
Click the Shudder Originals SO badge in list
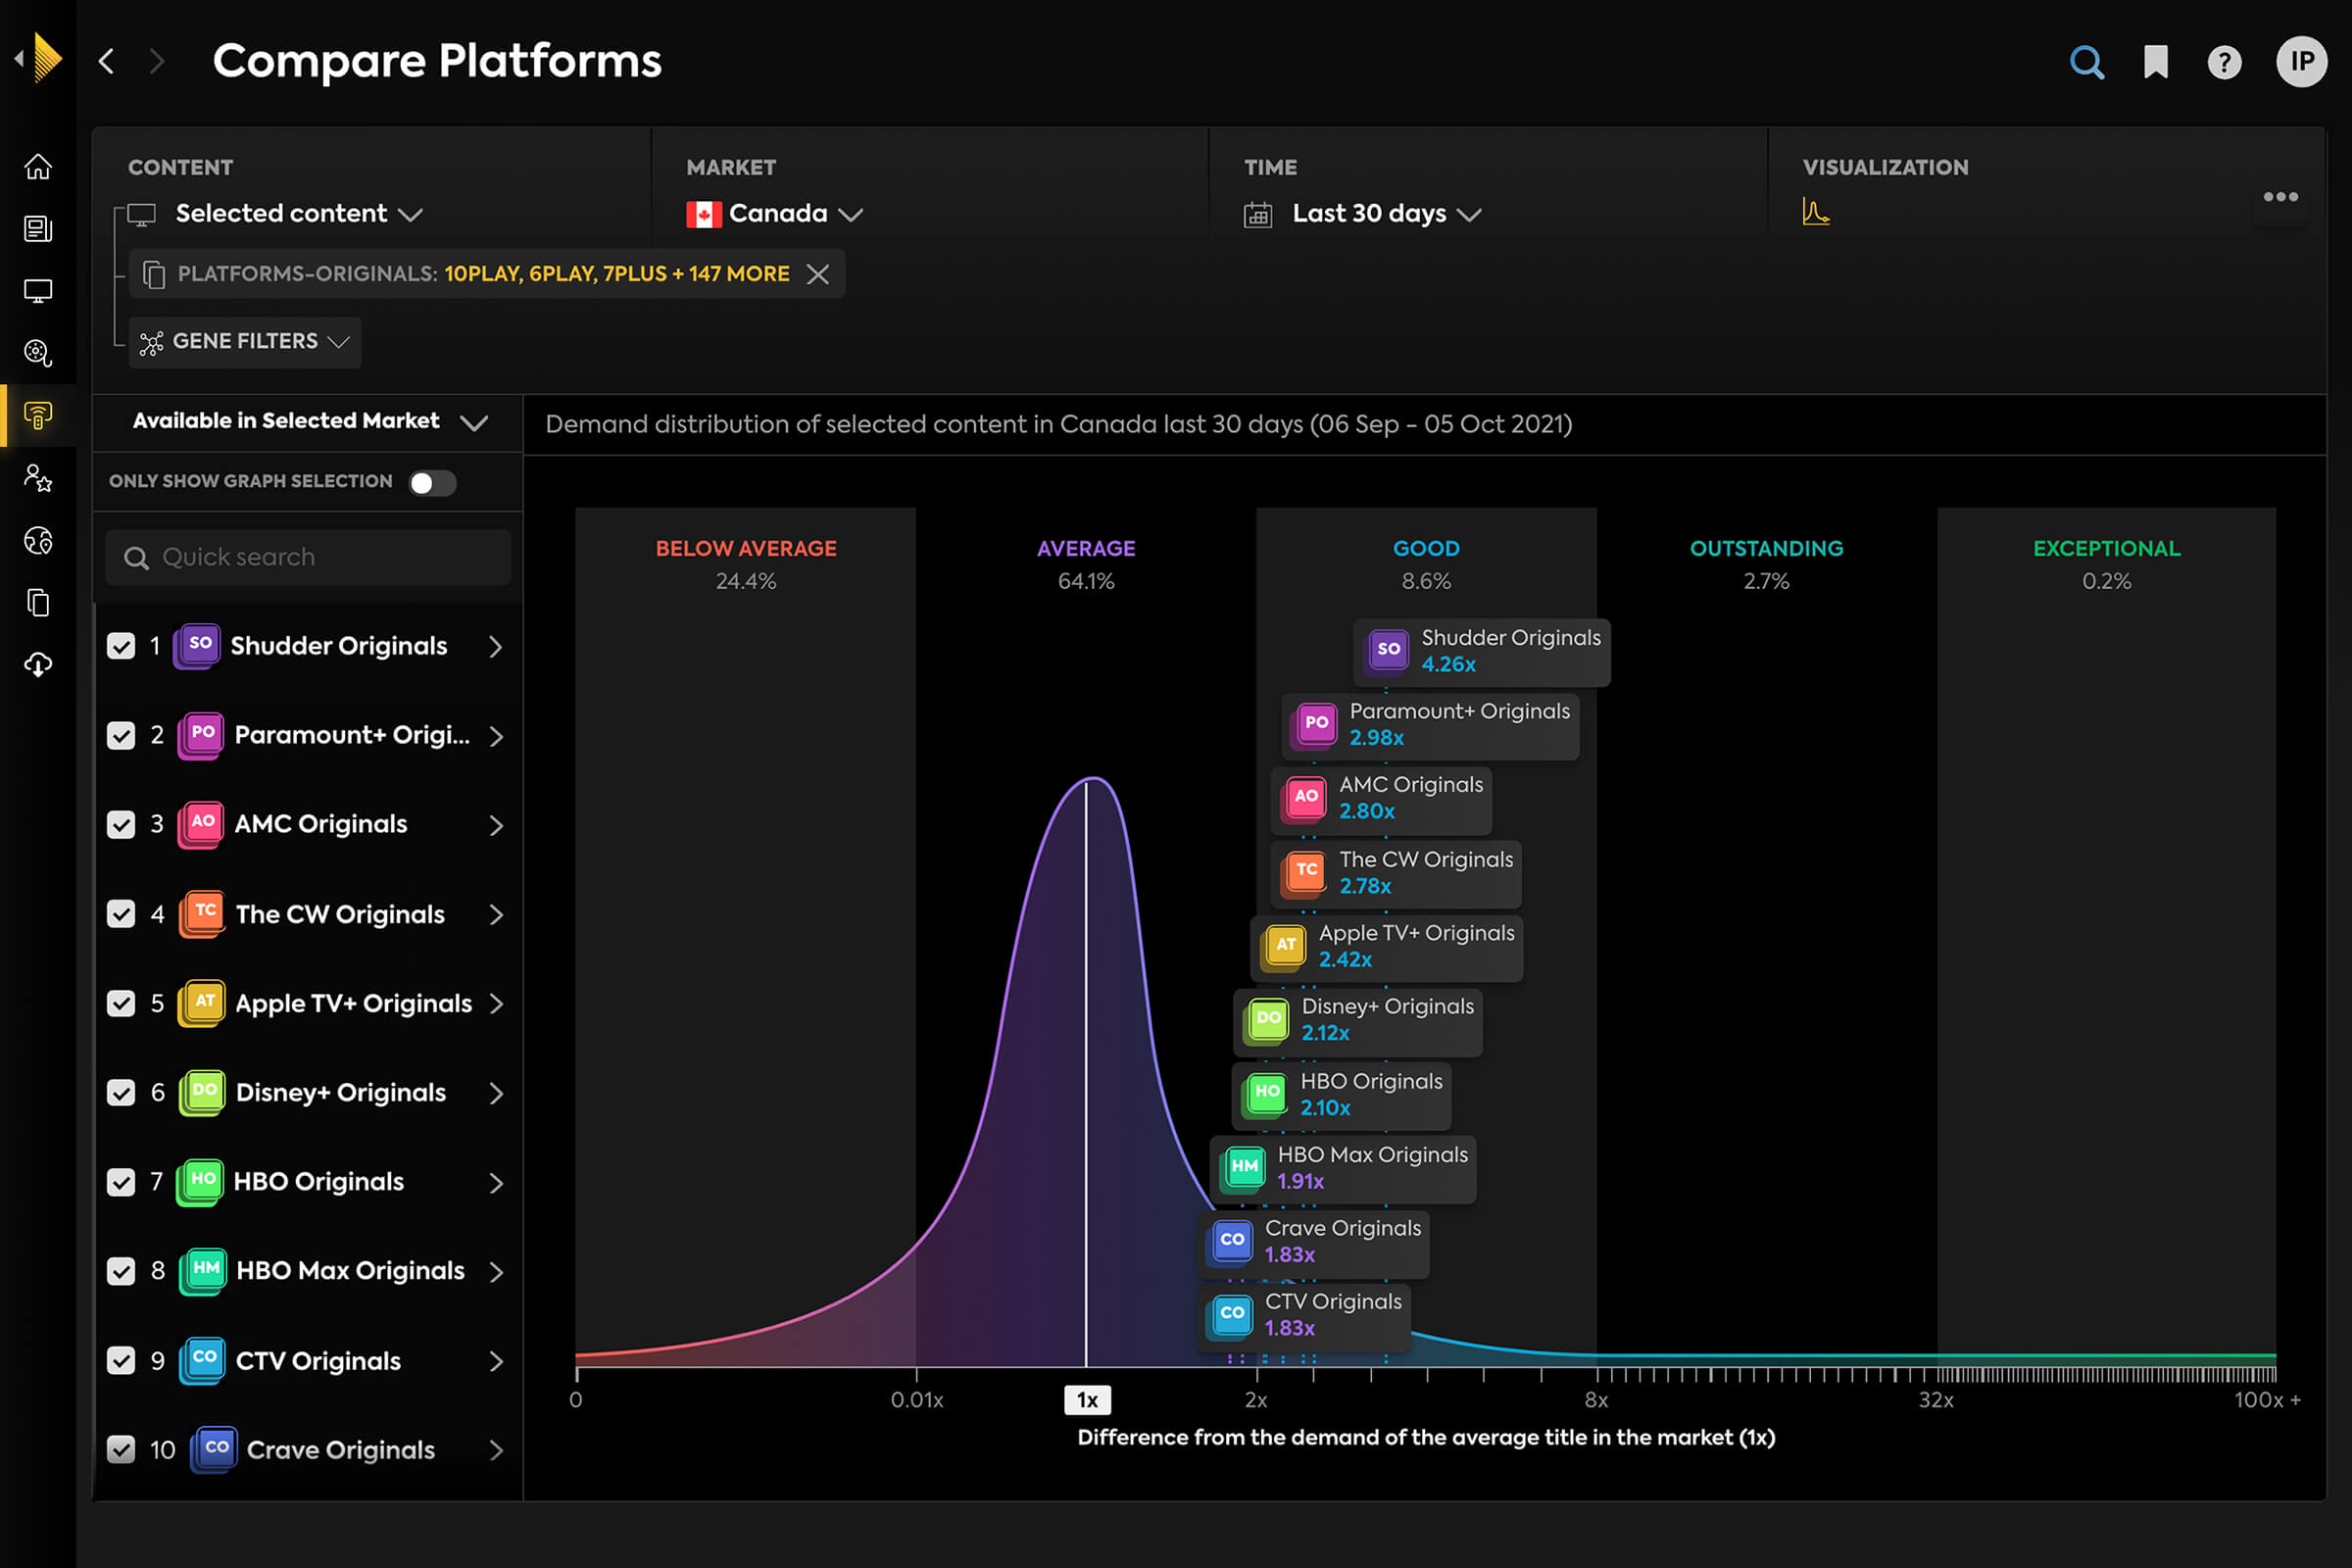click(198, 646)
